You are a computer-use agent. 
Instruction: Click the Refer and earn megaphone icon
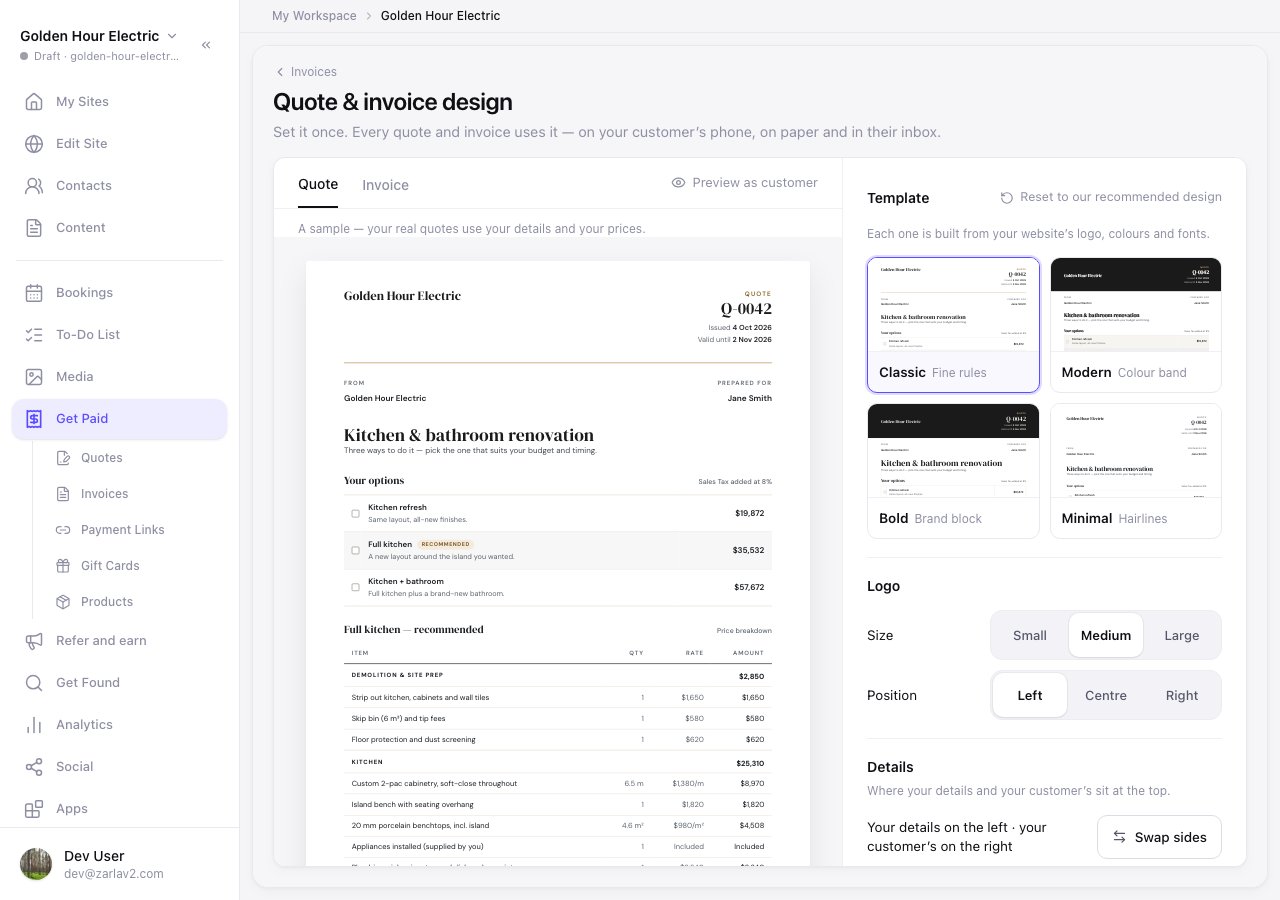click(x=34, y=641)
